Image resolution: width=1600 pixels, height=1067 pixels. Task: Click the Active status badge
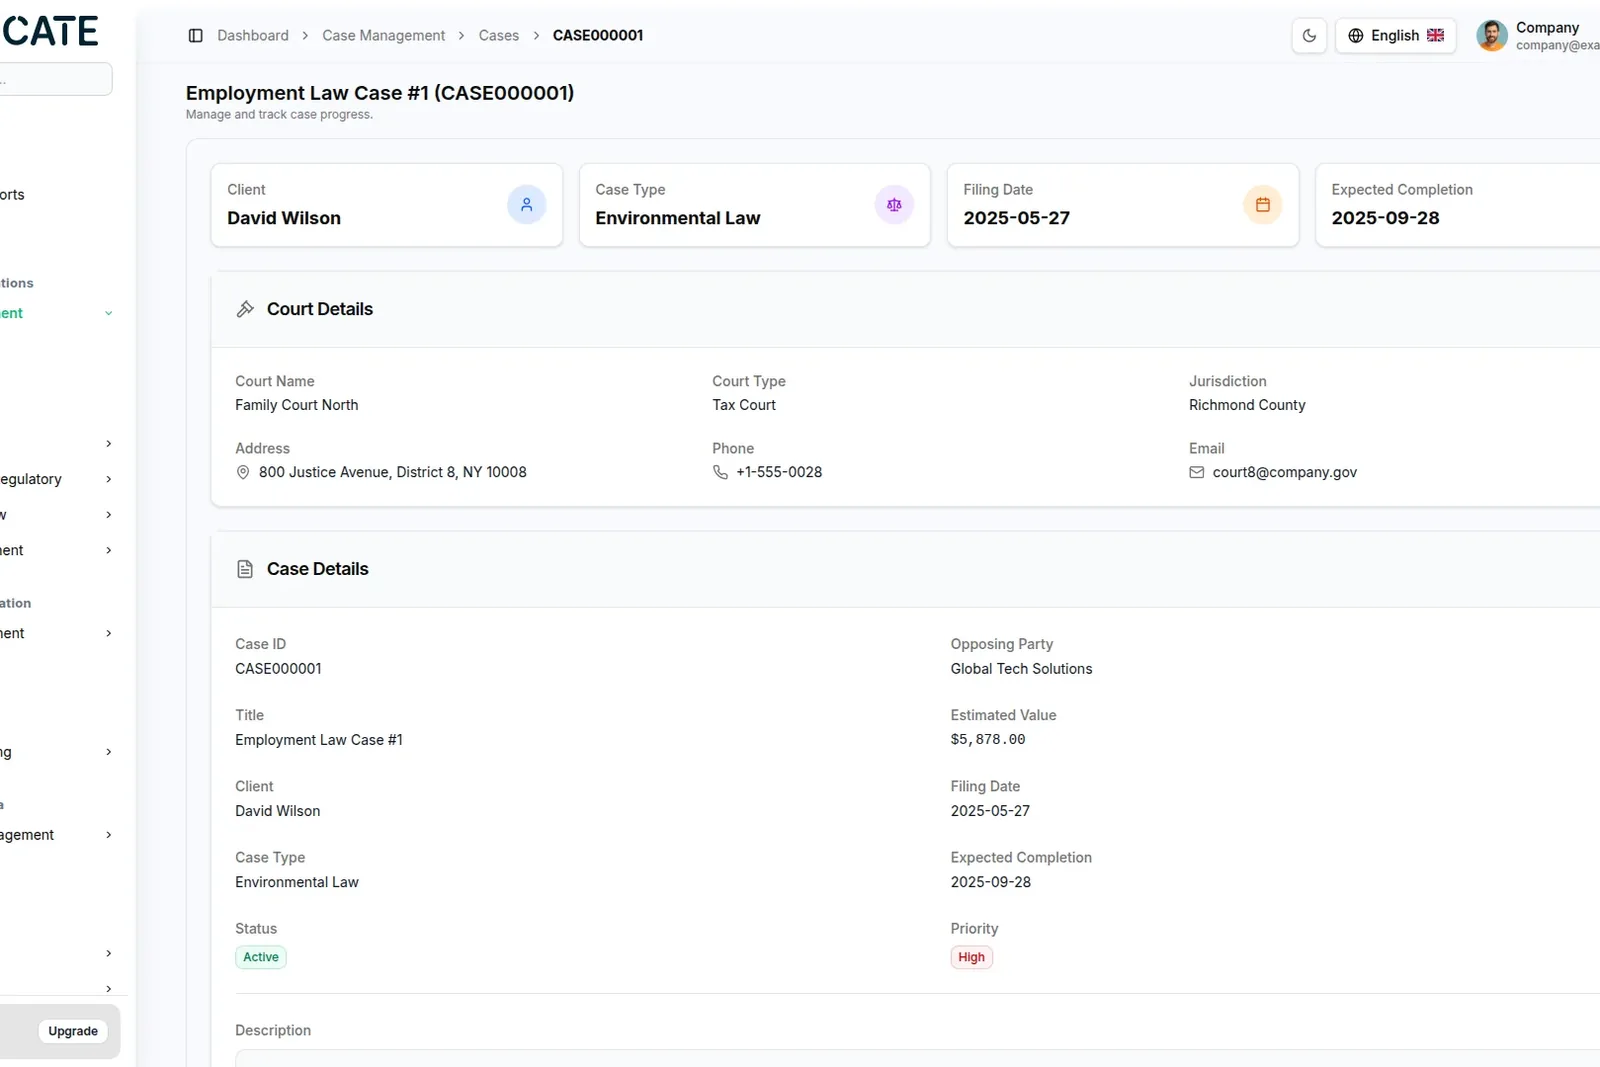pos(261,957)
